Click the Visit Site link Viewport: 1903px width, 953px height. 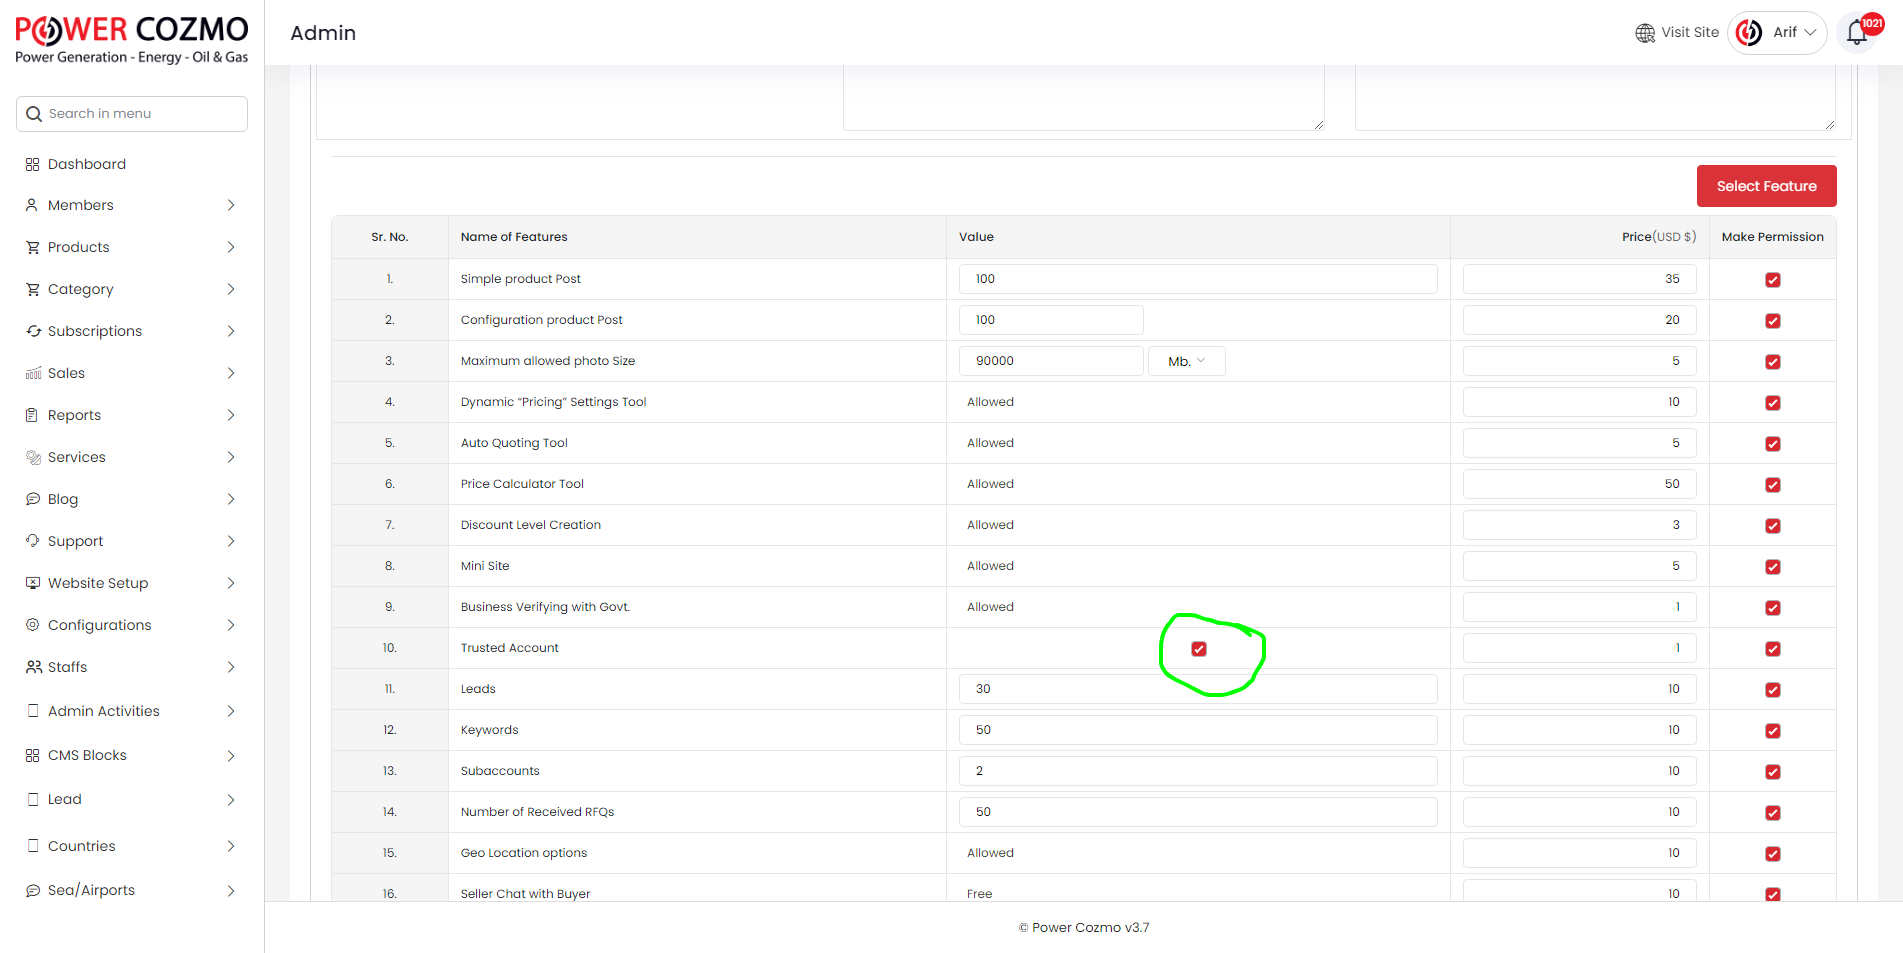tap(1689, 33)
